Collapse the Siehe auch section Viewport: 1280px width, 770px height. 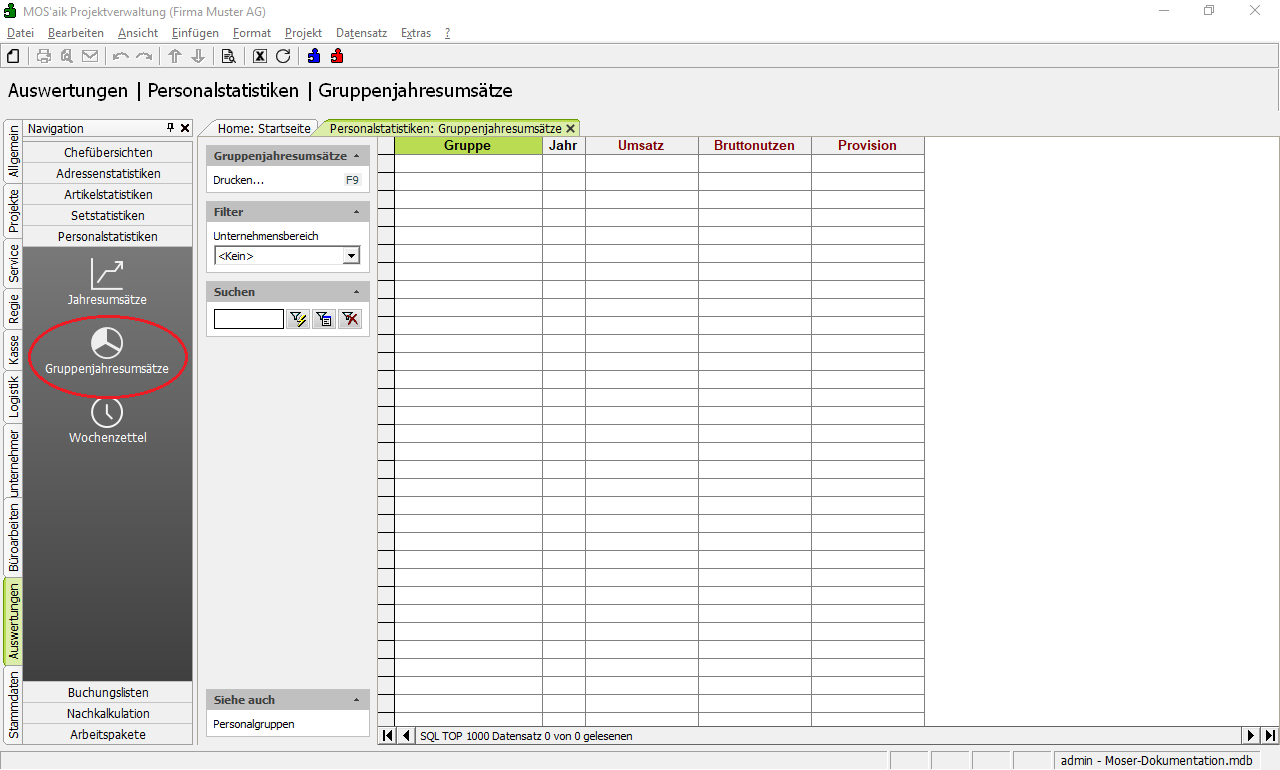click(357, 700)
